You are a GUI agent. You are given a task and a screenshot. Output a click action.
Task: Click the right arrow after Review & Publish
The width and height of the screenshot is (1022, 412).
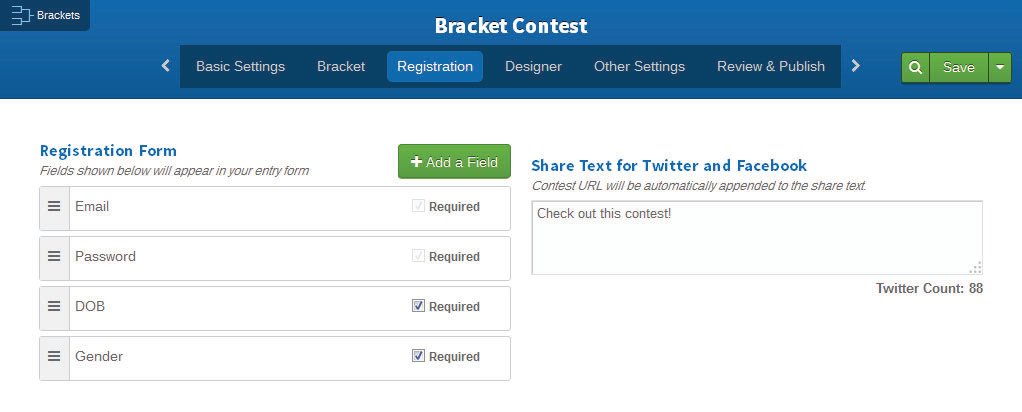856,66
